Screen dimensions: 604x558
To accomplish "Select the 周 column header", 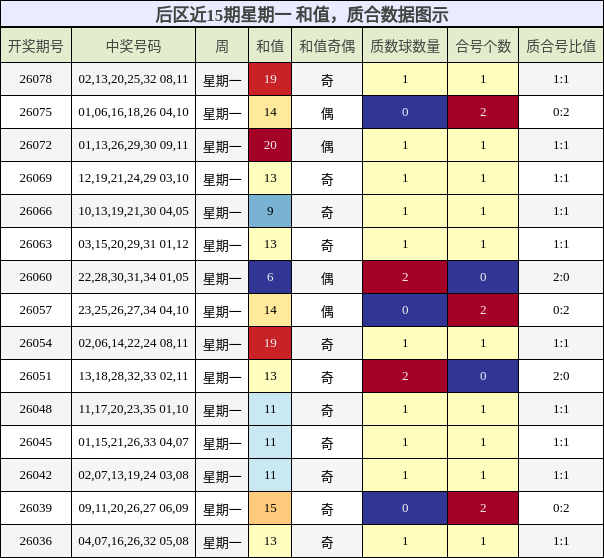I will (x=222, y=46).
